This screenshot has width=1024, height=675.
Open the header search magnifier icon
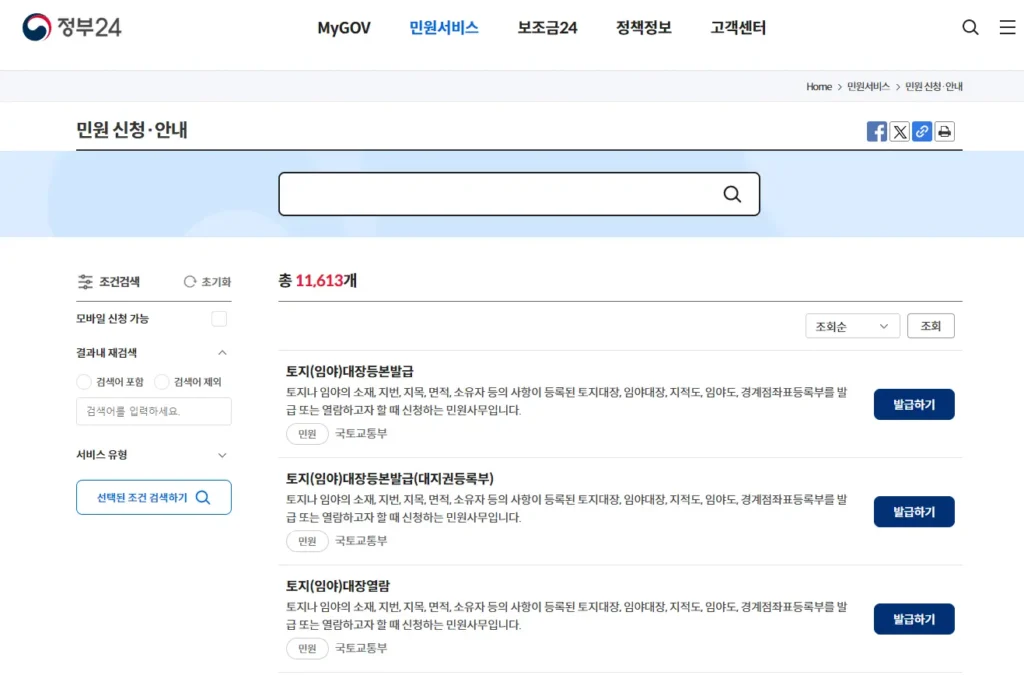[970, 28]
